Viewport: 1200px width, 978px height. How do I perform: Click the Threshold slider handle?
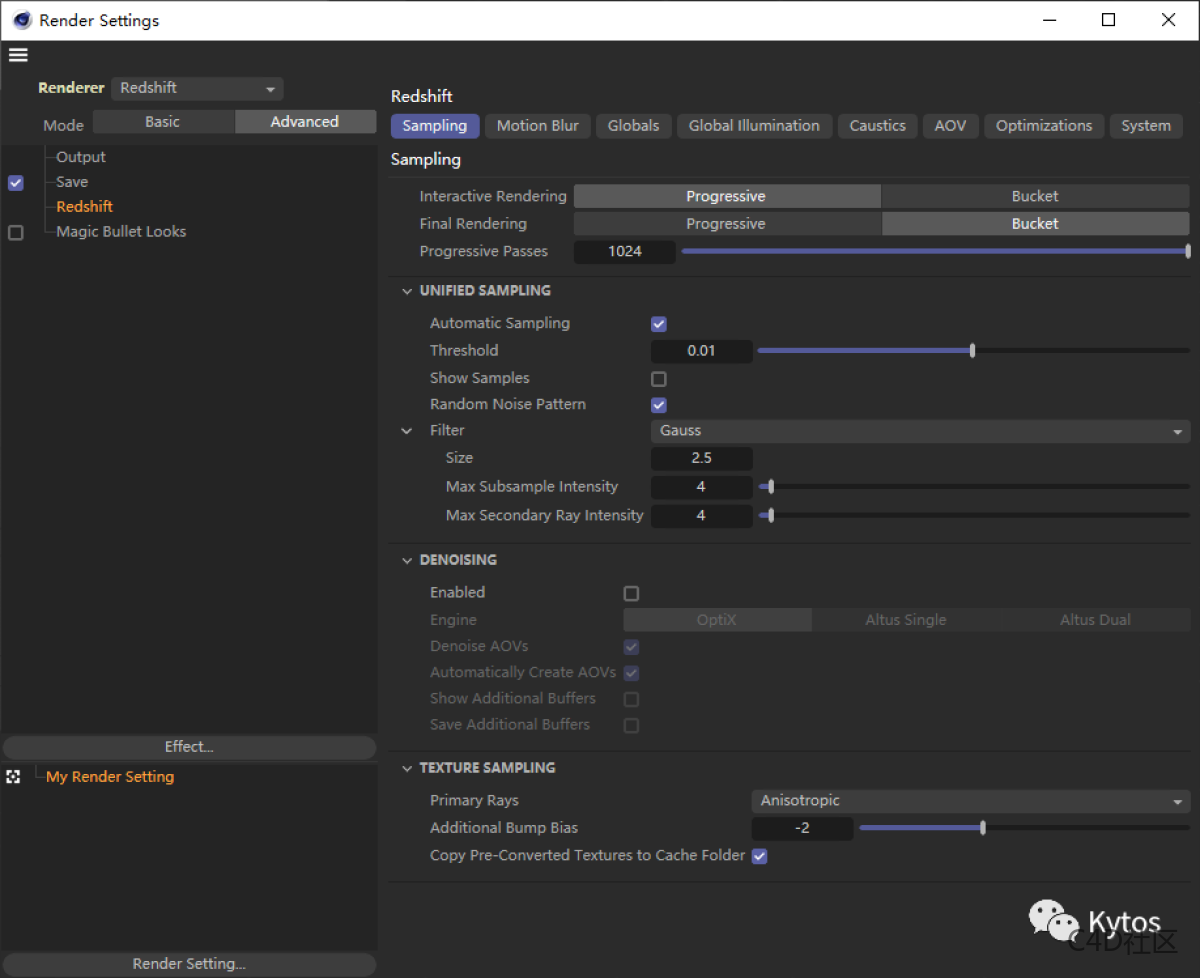pos(970,351)
